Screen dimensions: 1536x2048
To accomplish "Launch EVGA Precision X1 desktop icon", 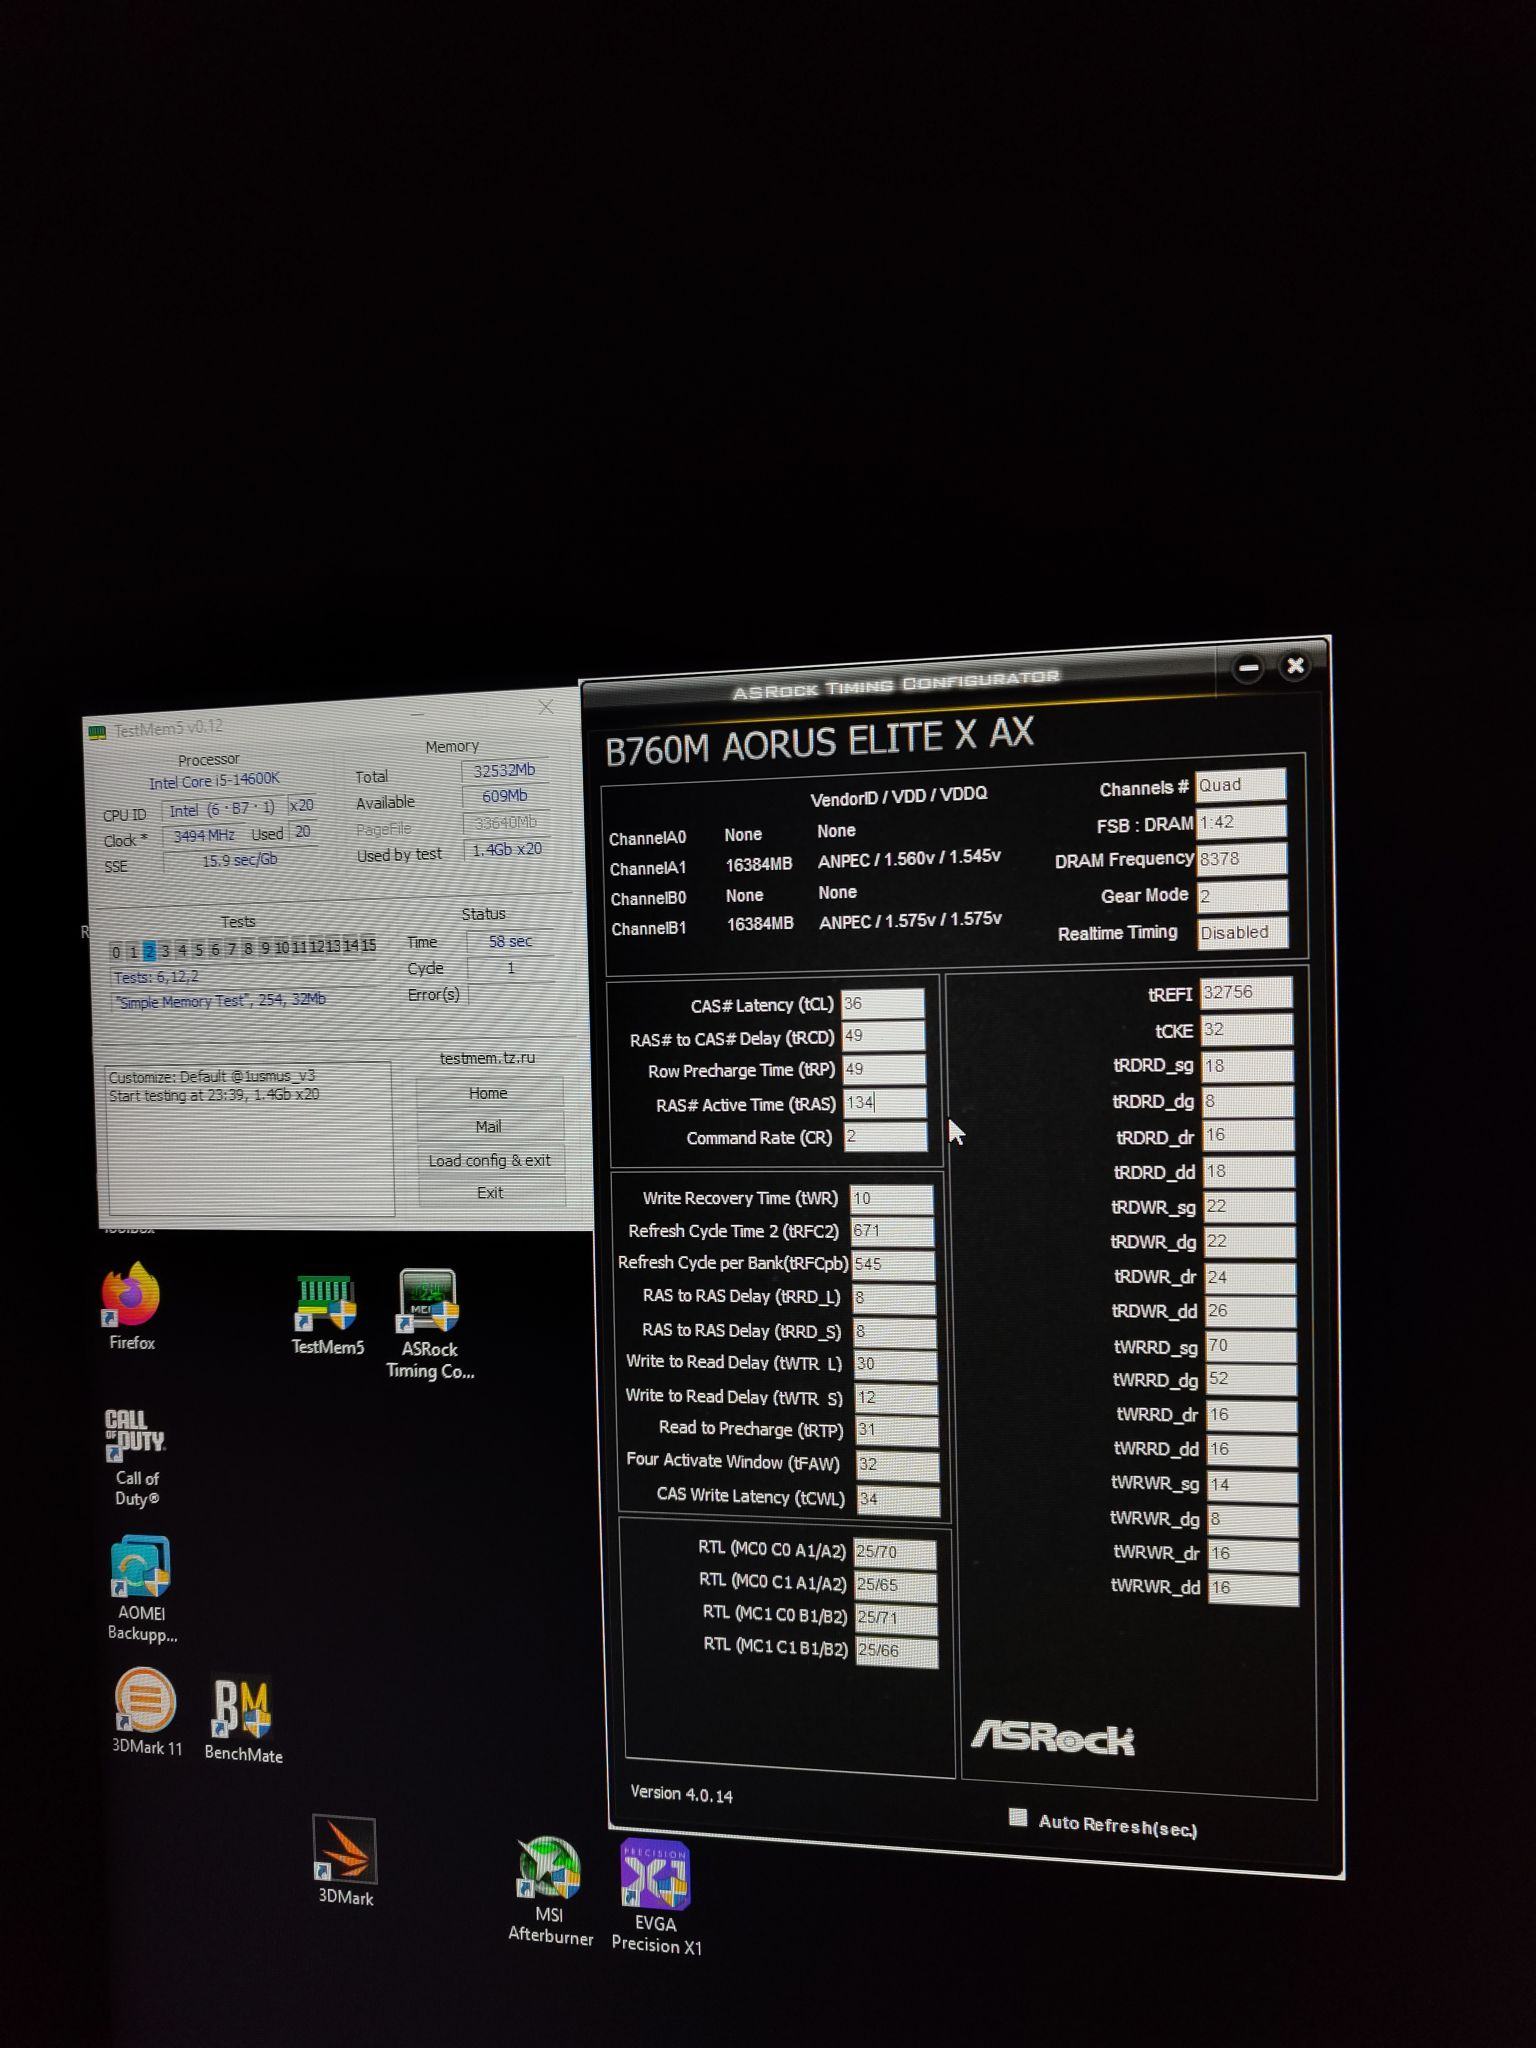I will point(656,1898).
